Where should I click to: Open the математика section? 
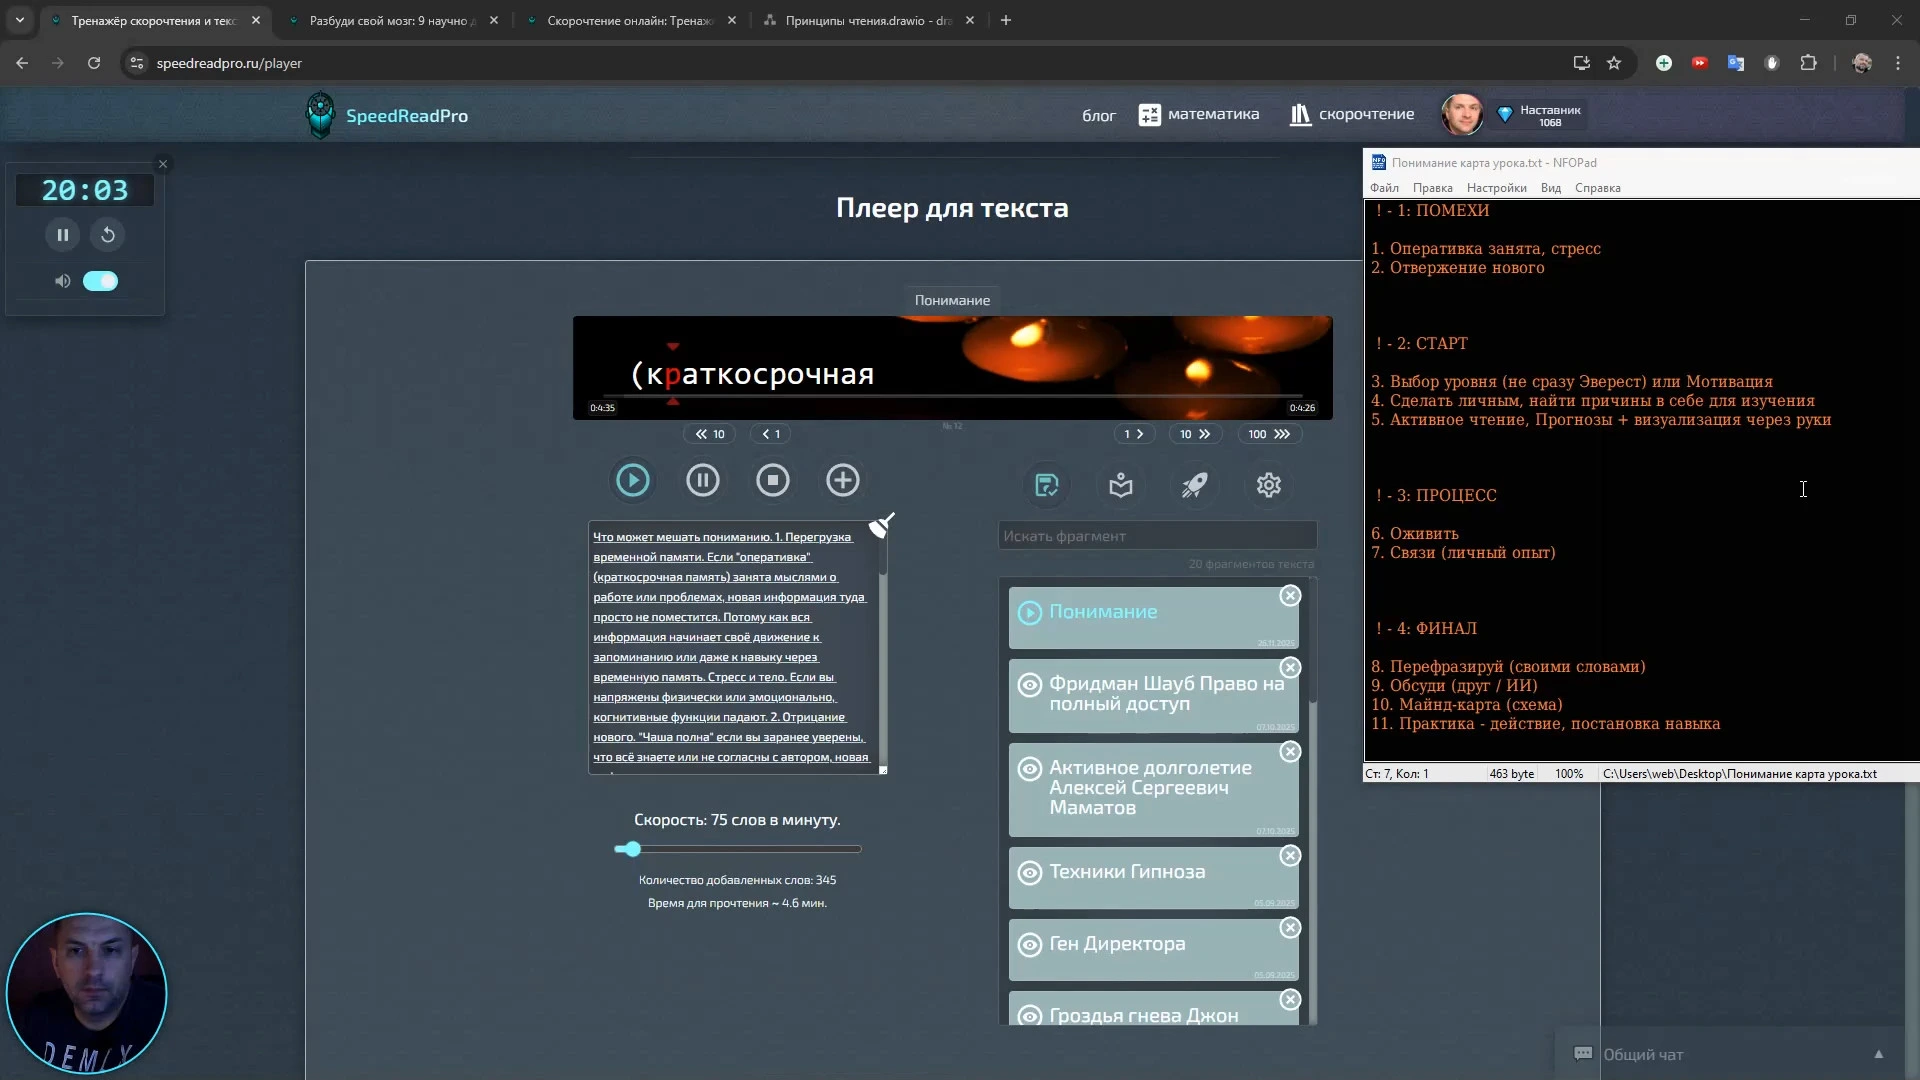(1199, 115)
